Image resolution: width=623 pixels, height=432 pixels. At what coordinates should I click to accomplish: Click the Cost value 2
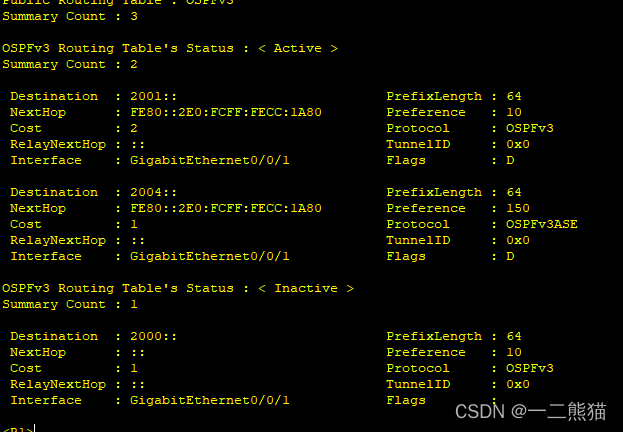134,128
